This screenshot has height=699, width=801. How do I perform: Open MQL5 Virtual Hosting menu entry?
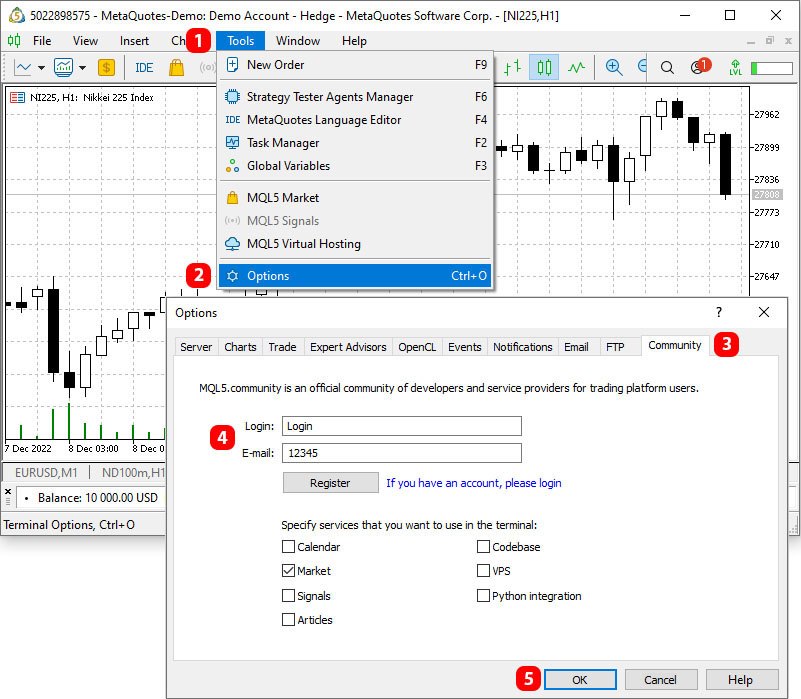(356, 244)
